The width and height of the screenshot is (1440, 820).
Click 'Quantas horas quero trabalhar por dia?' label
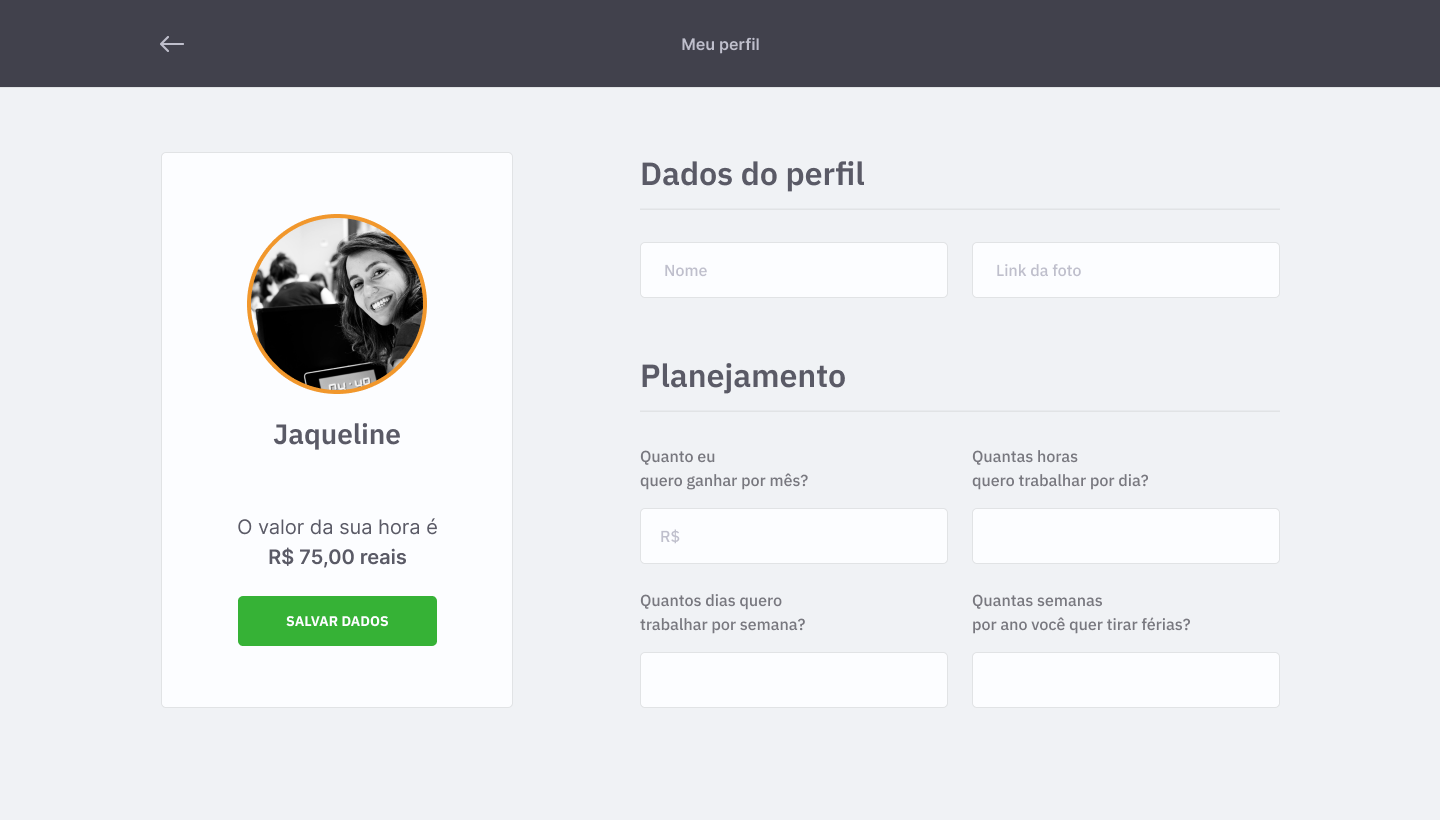point(1060,469)
